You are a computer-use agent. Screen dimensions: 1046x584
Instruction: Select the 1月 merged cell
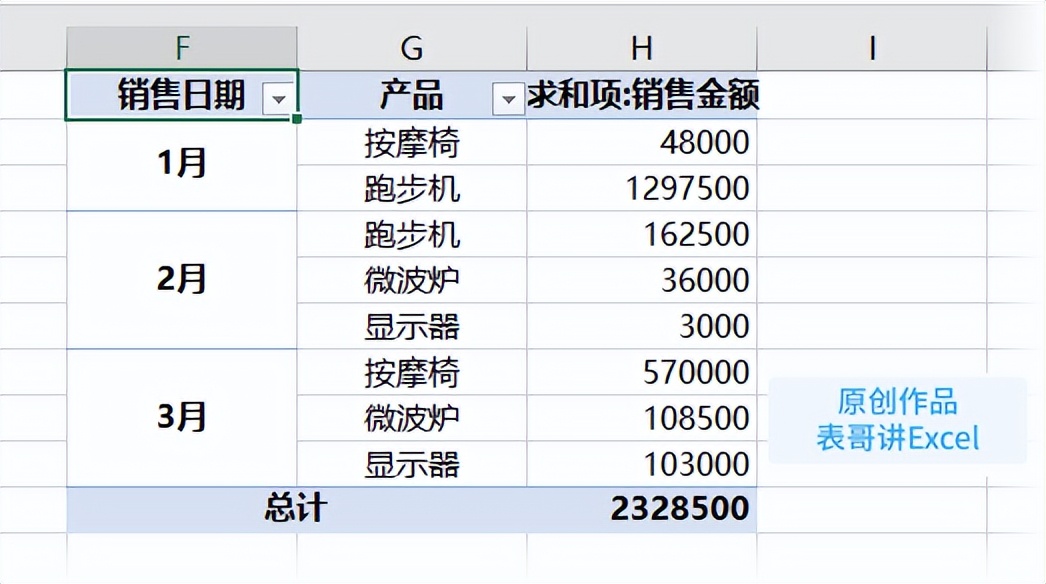click(x=181, y=165)
